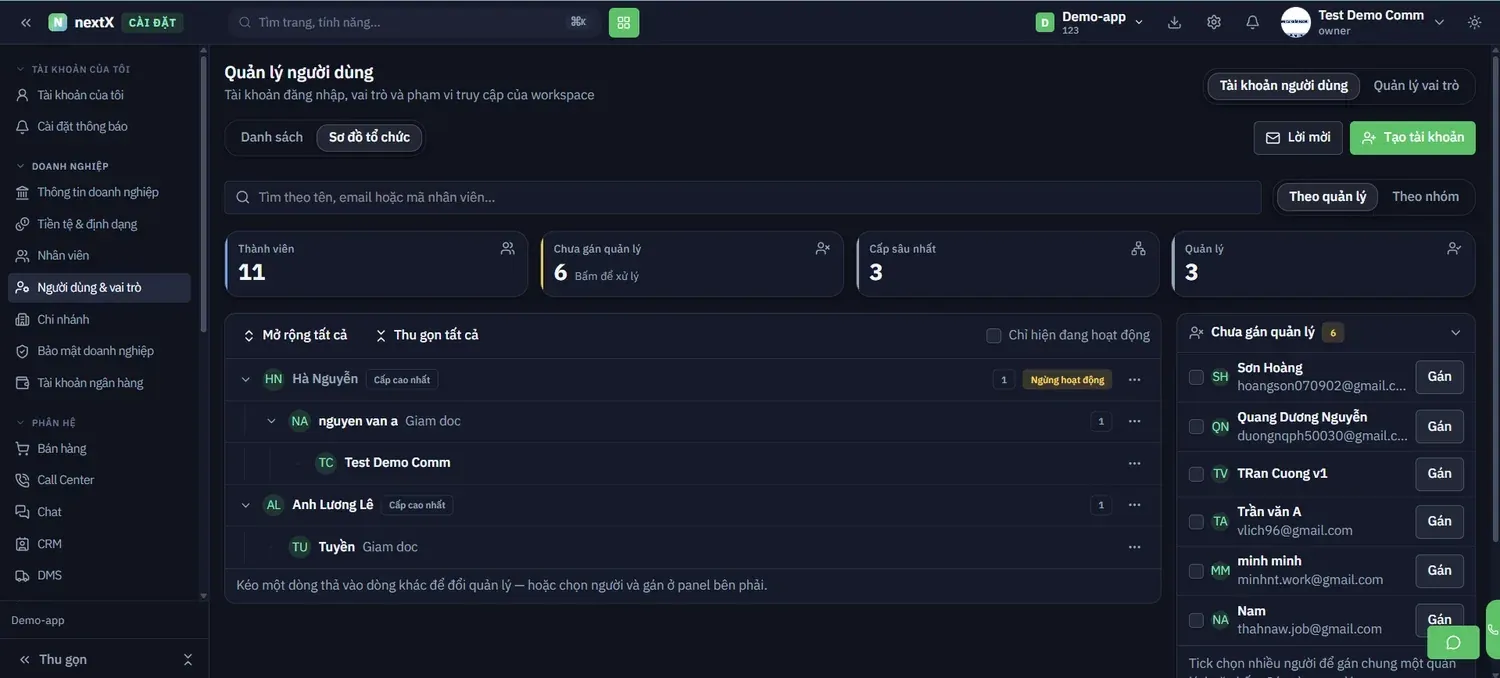Open the settings gear icon

pyautogui.click(x=1214, y=22)
